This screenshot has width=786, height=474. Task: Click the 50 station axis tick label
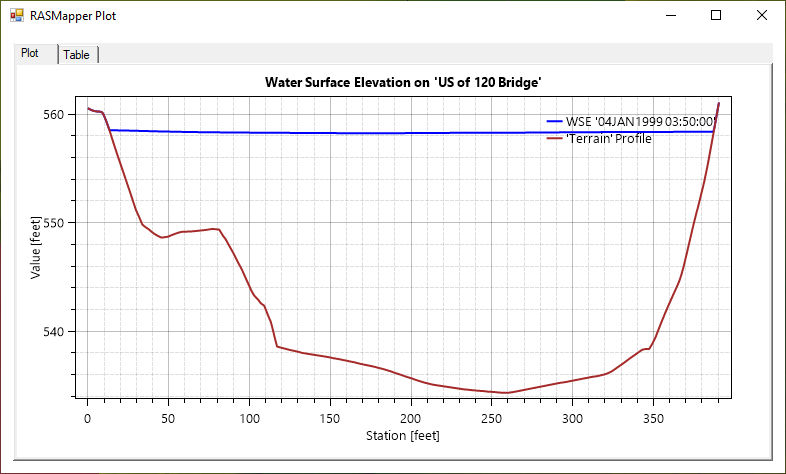(168, 419)
